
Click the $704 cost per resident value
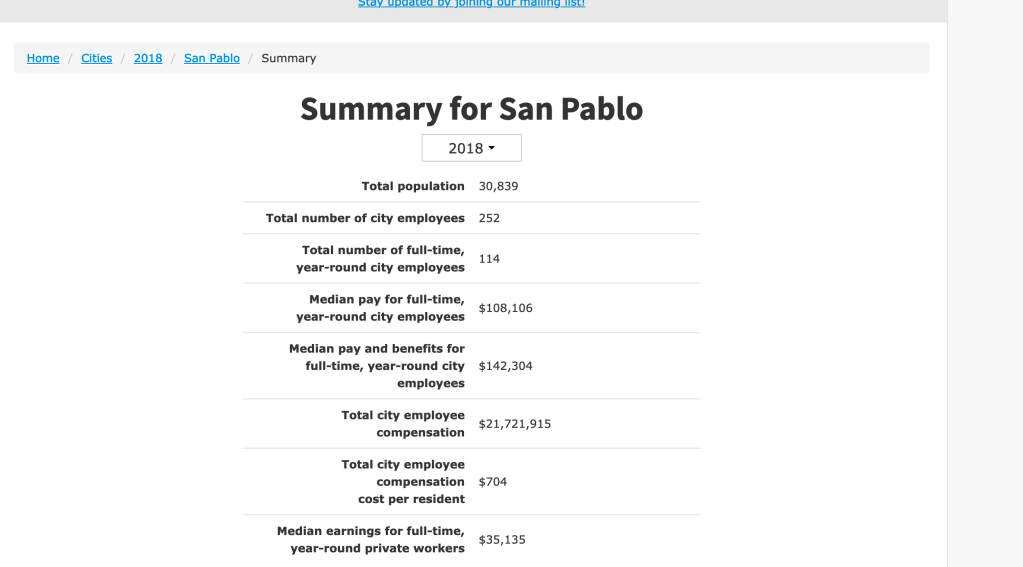tap(493, 482)
